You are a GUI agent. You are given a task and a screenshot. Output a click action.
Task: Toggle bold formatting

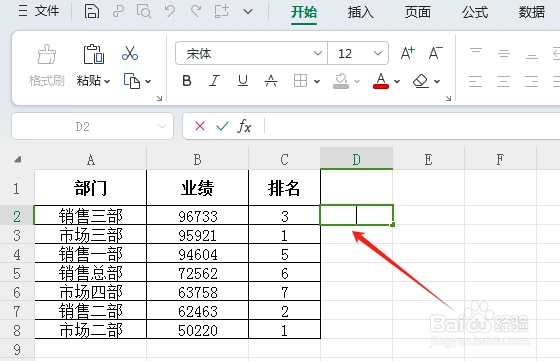click(186, 81)
